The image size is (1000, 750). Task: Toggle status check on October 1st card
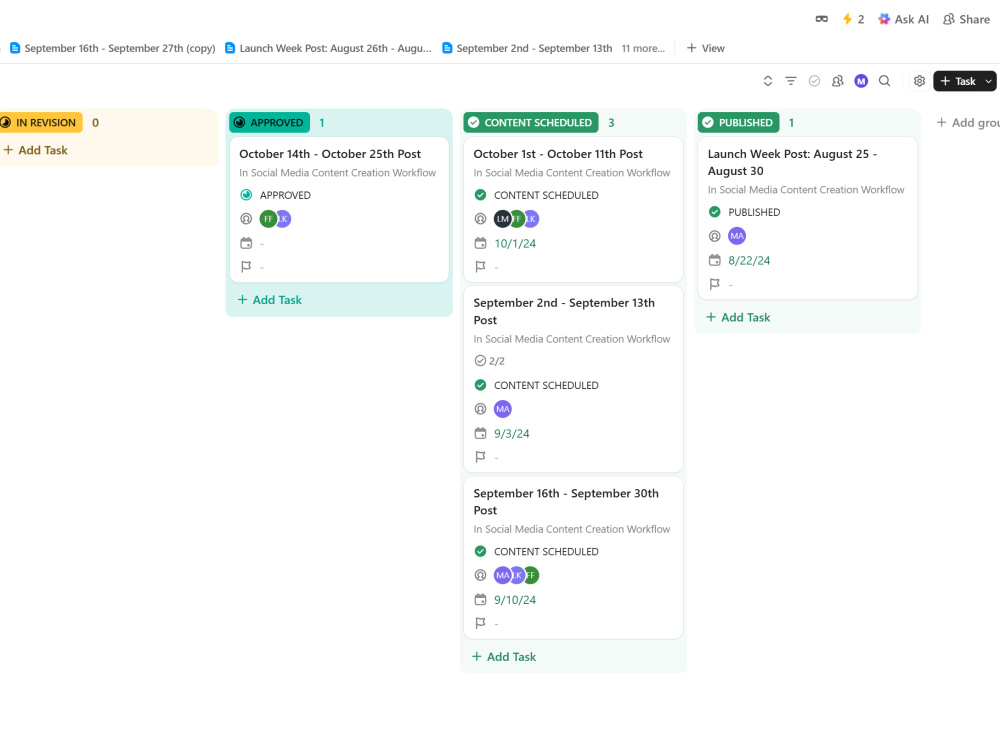[480, 195]
